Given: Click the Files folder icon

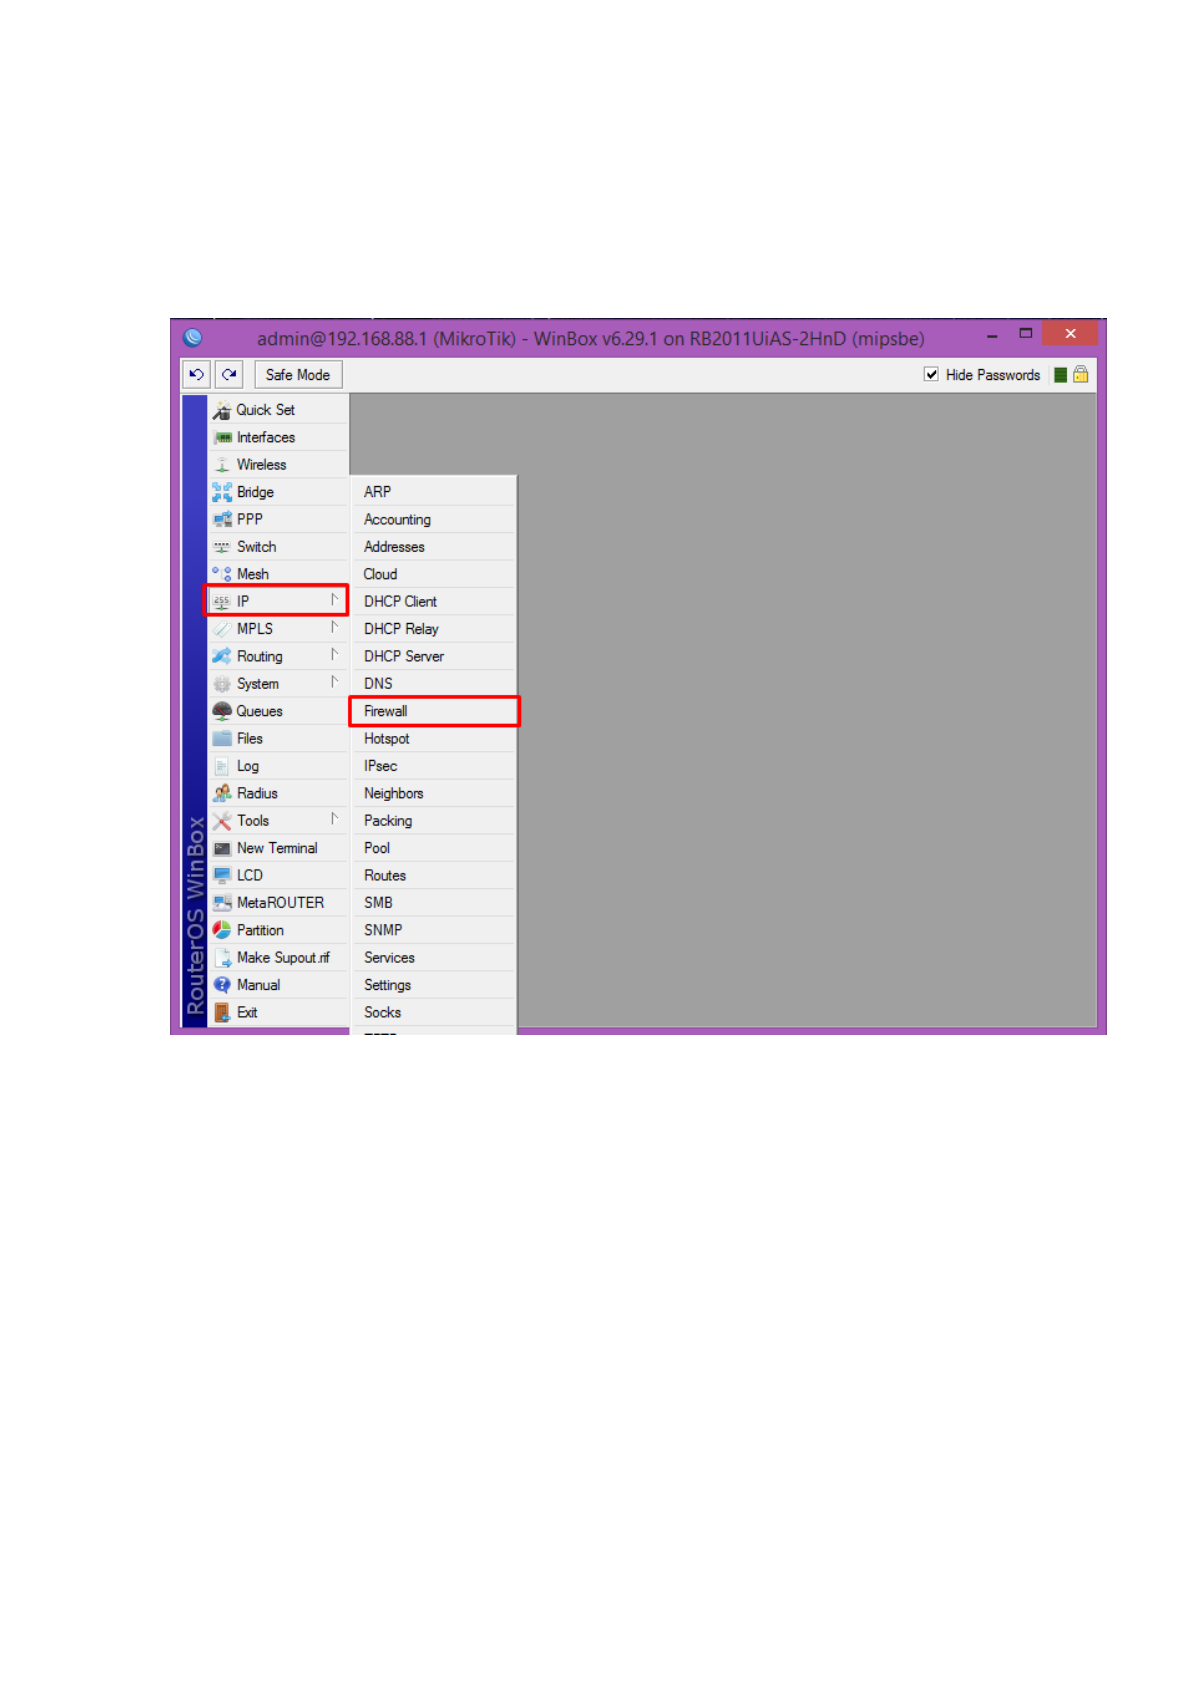Looking at the screenshot, I should click(222, 739).
